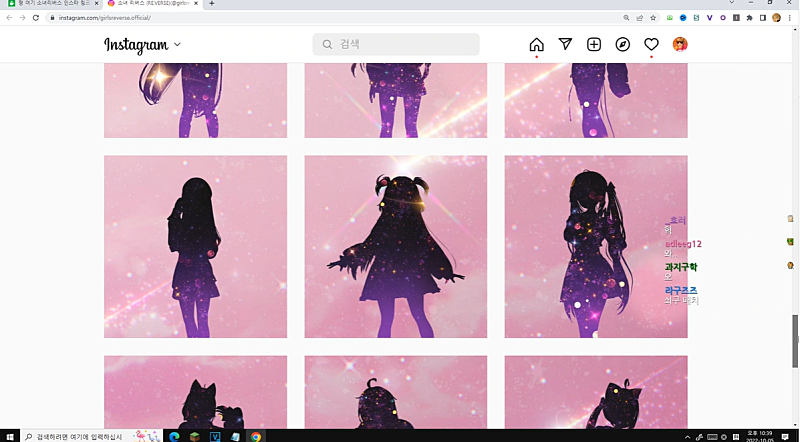Expand the tab search chevron
800x442 pixels.
point(732,3)
